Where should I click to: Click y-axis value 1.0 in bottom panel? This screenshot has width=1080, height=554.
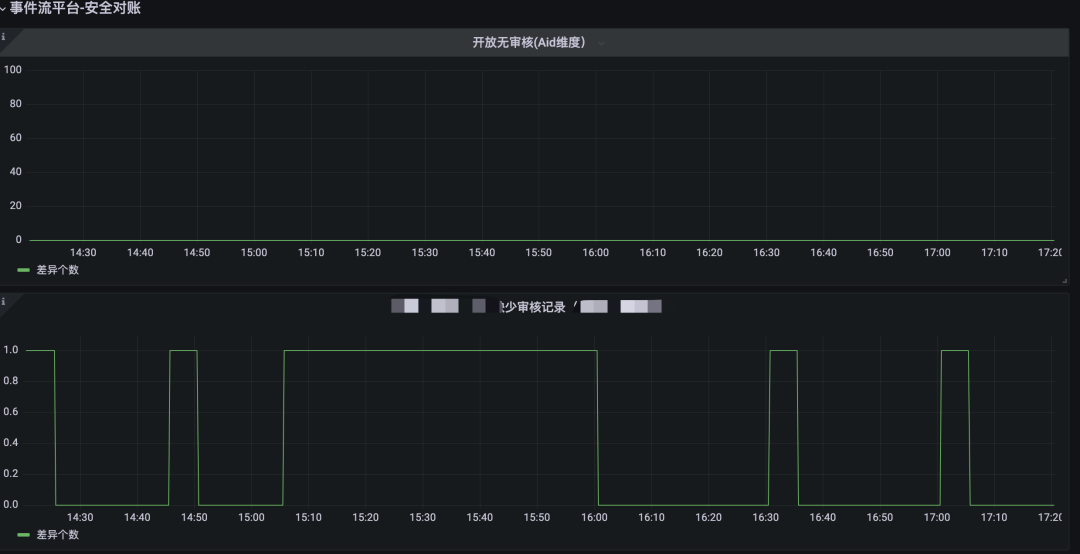[x=11, y=350]
